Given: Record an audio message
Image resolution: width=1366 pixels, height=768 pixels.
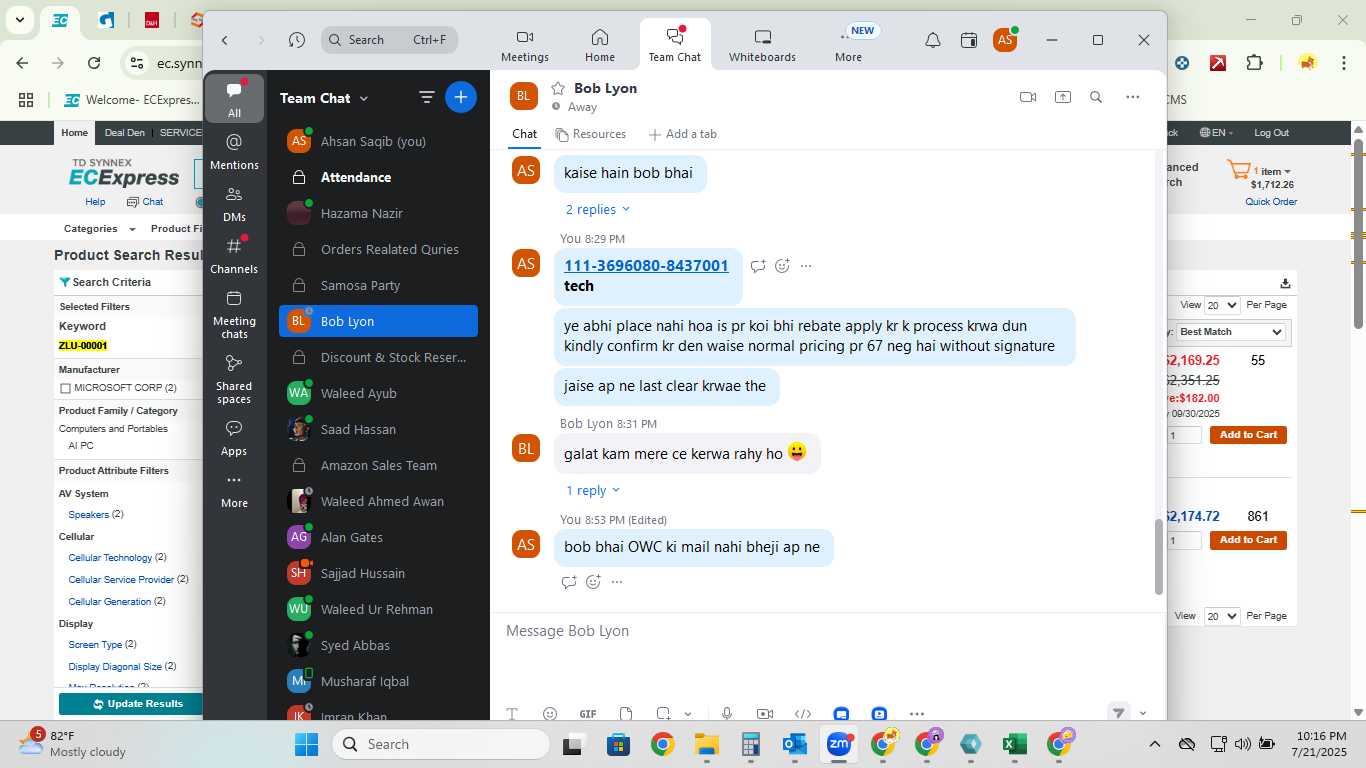Looking at the screenshot, I should click(x=727, y=714).
